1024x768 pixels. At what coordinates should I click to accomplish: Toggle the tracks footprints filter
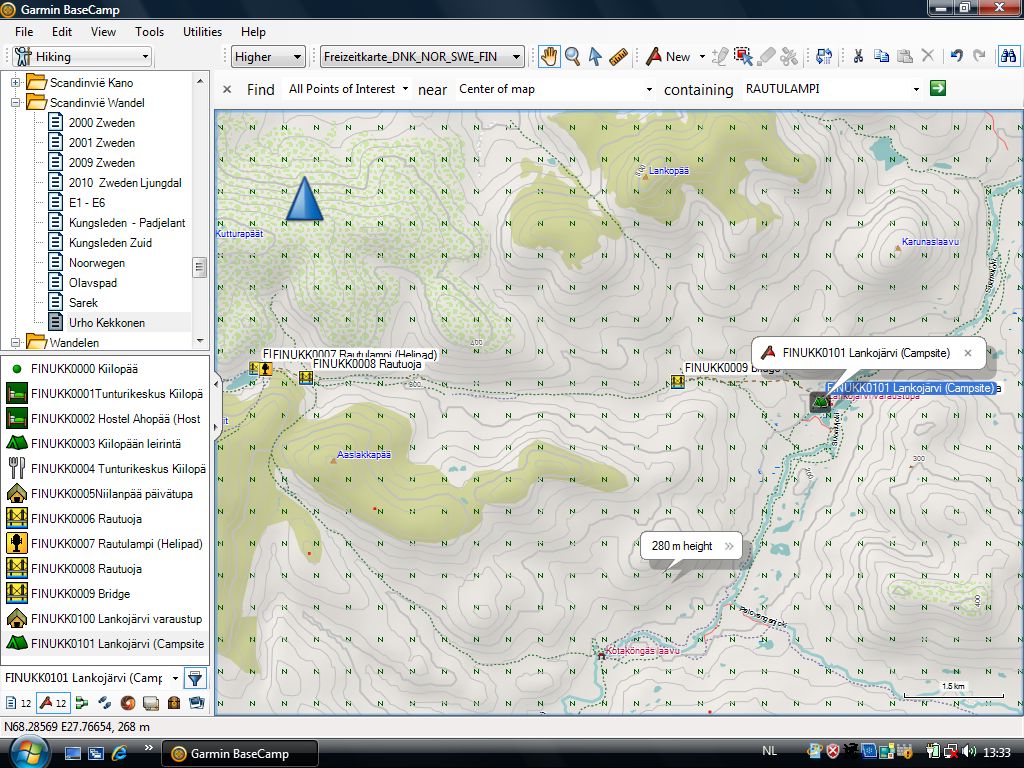click(x=104, y=703)
